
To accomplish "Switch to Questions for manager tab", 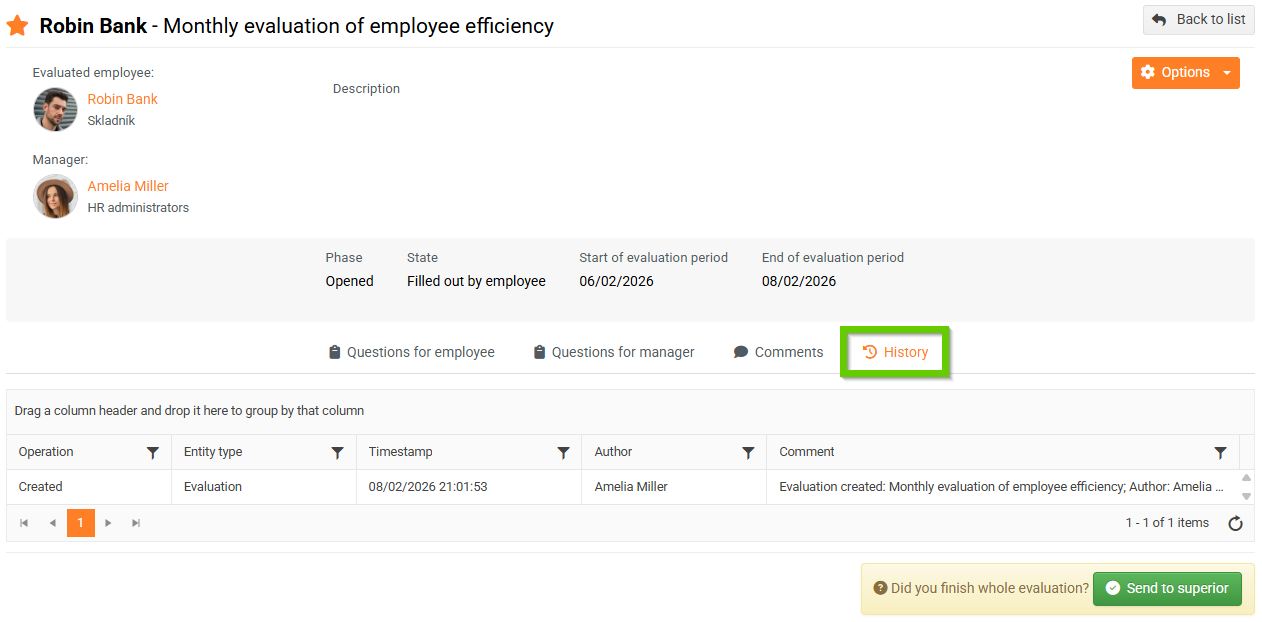I will coord(613,352).
